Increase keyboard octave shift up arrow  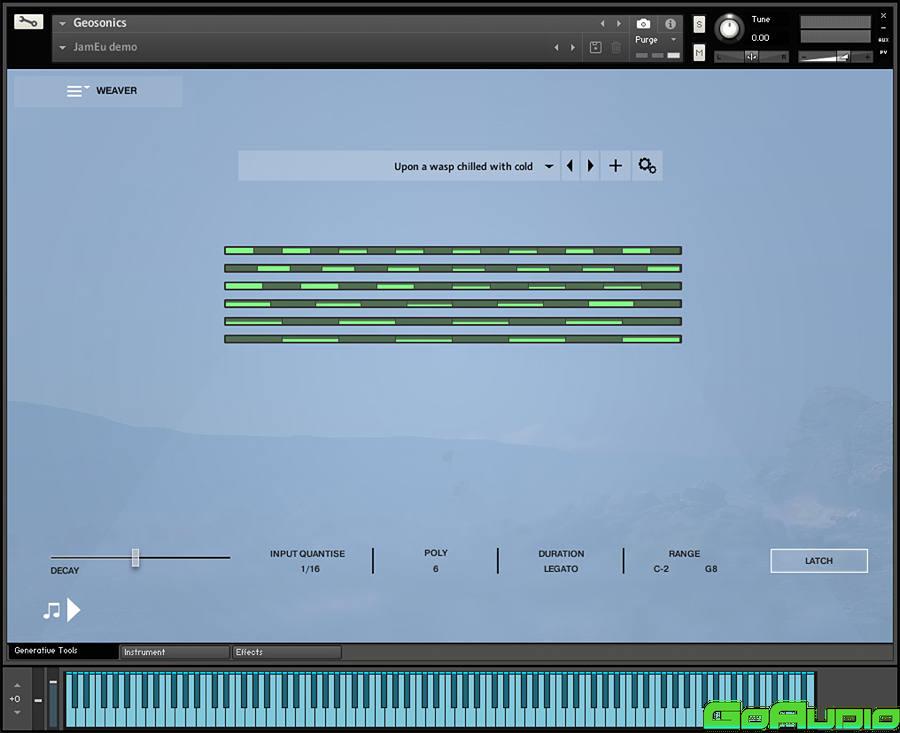17,685
